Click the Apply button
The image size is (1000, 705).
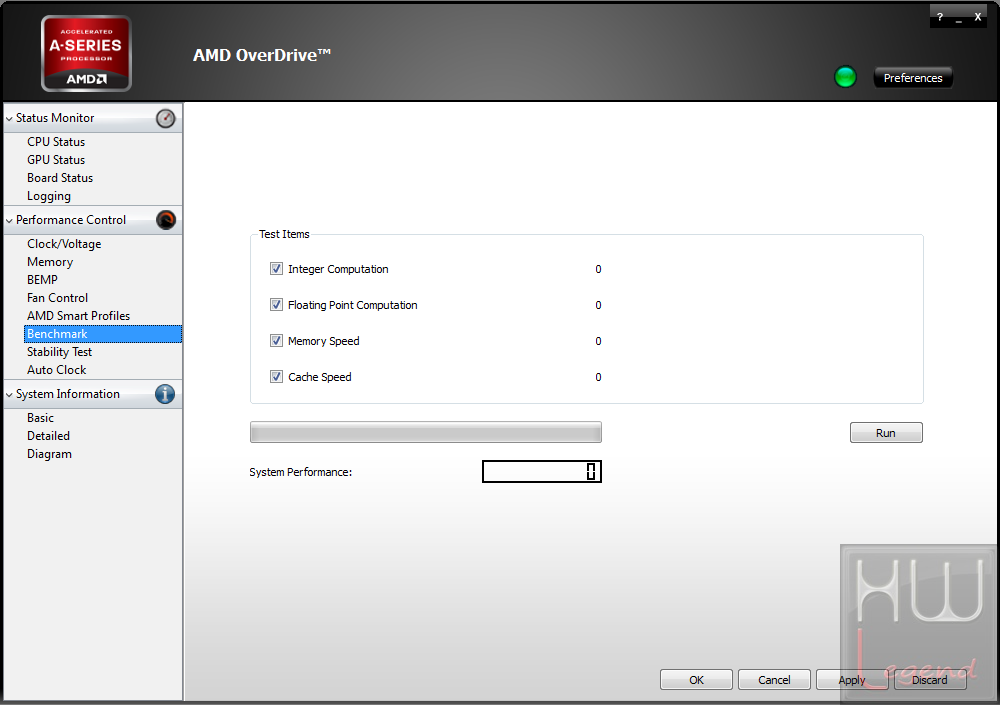coord(852,679)
